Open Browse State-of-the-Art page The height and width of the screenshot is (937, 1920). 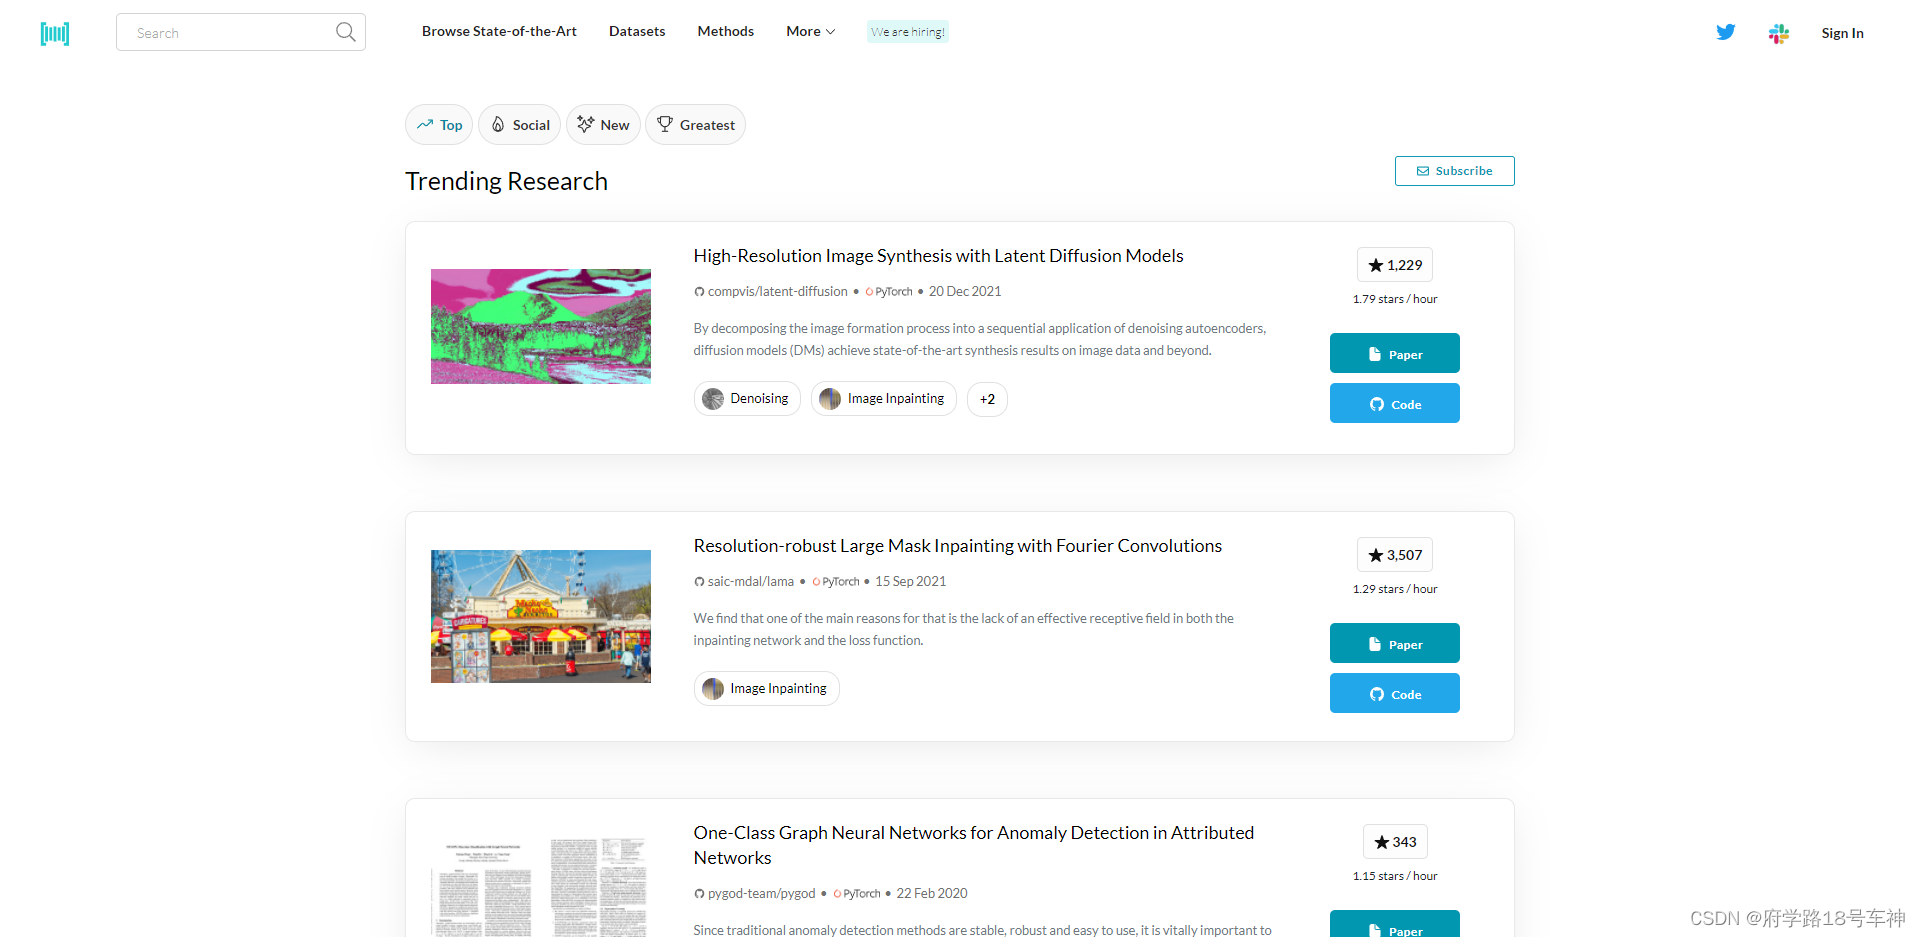point(499,32)
